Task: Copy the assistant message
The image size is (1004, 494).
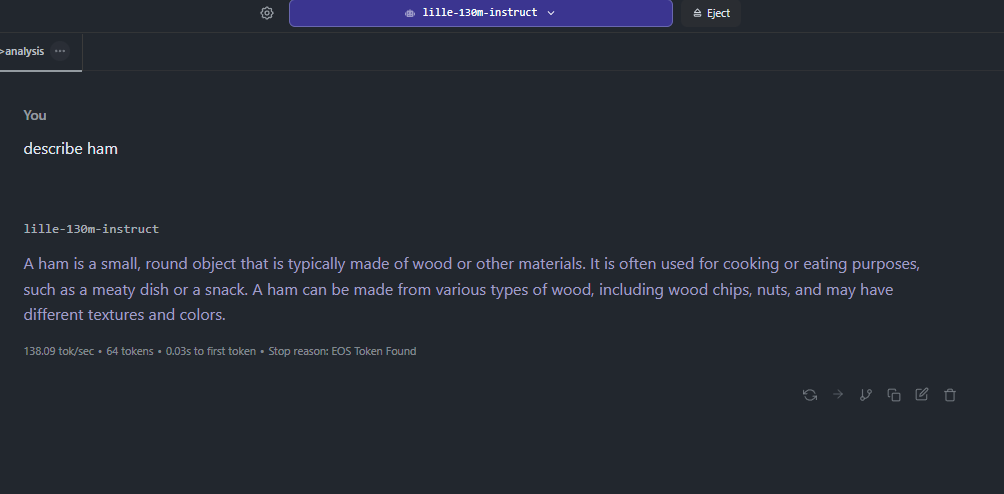Action: coord(894,395)
